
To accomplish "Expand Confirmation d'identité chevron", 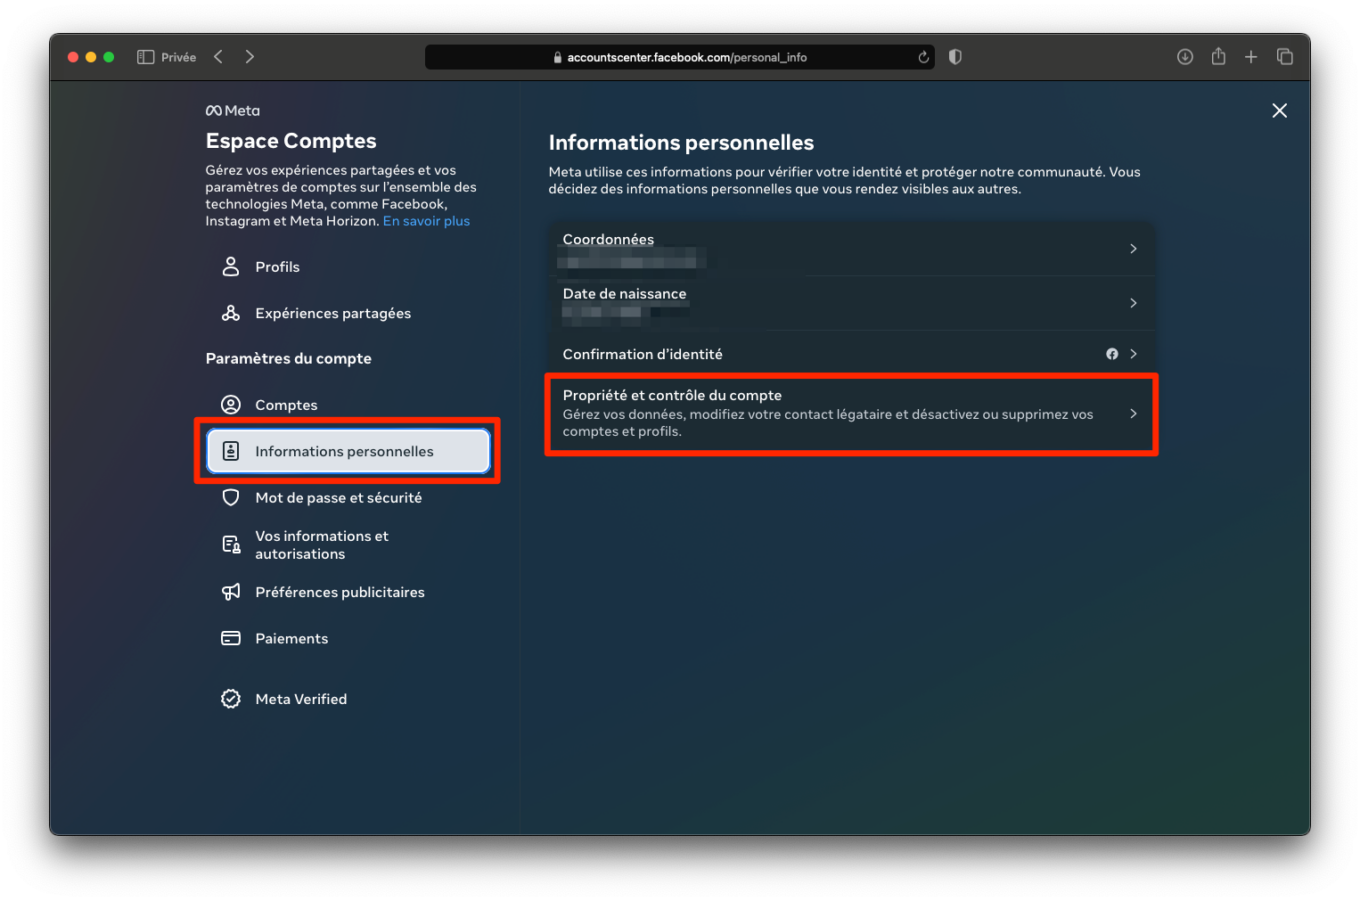I will (x=1133, y=354).
